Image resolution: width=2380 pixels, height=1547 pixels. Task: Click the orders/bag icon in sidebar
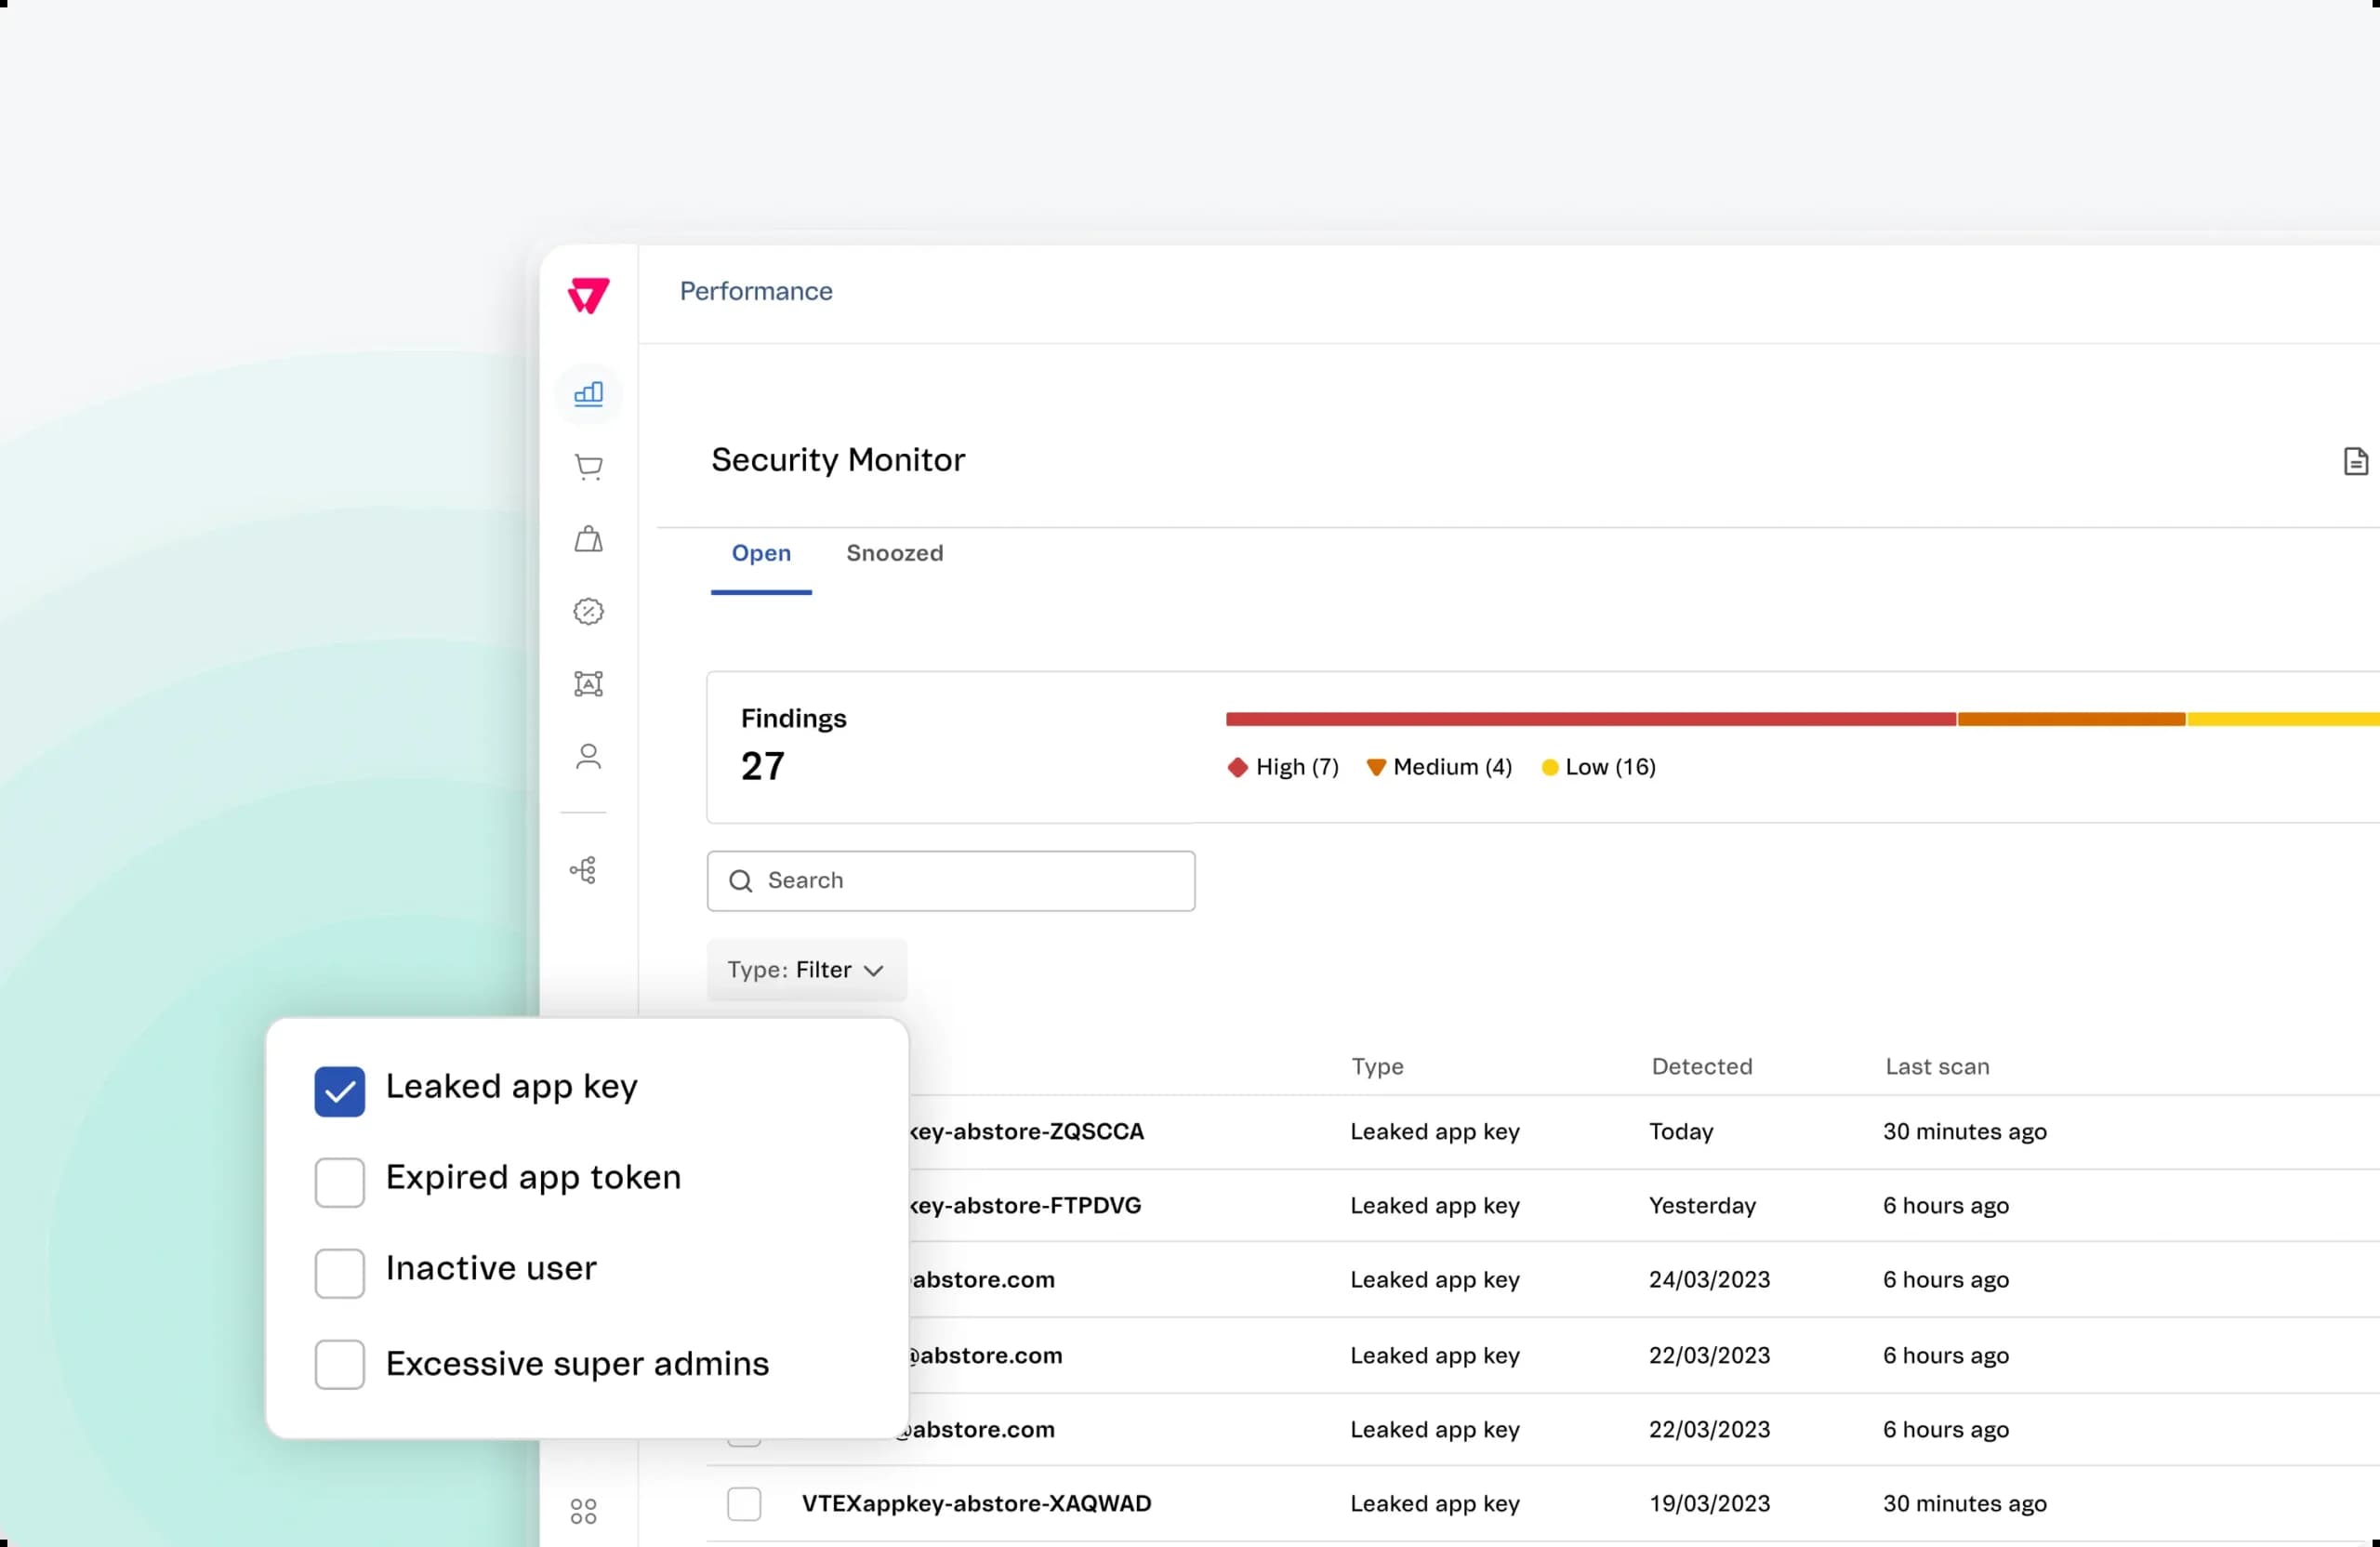coord(589,537)
